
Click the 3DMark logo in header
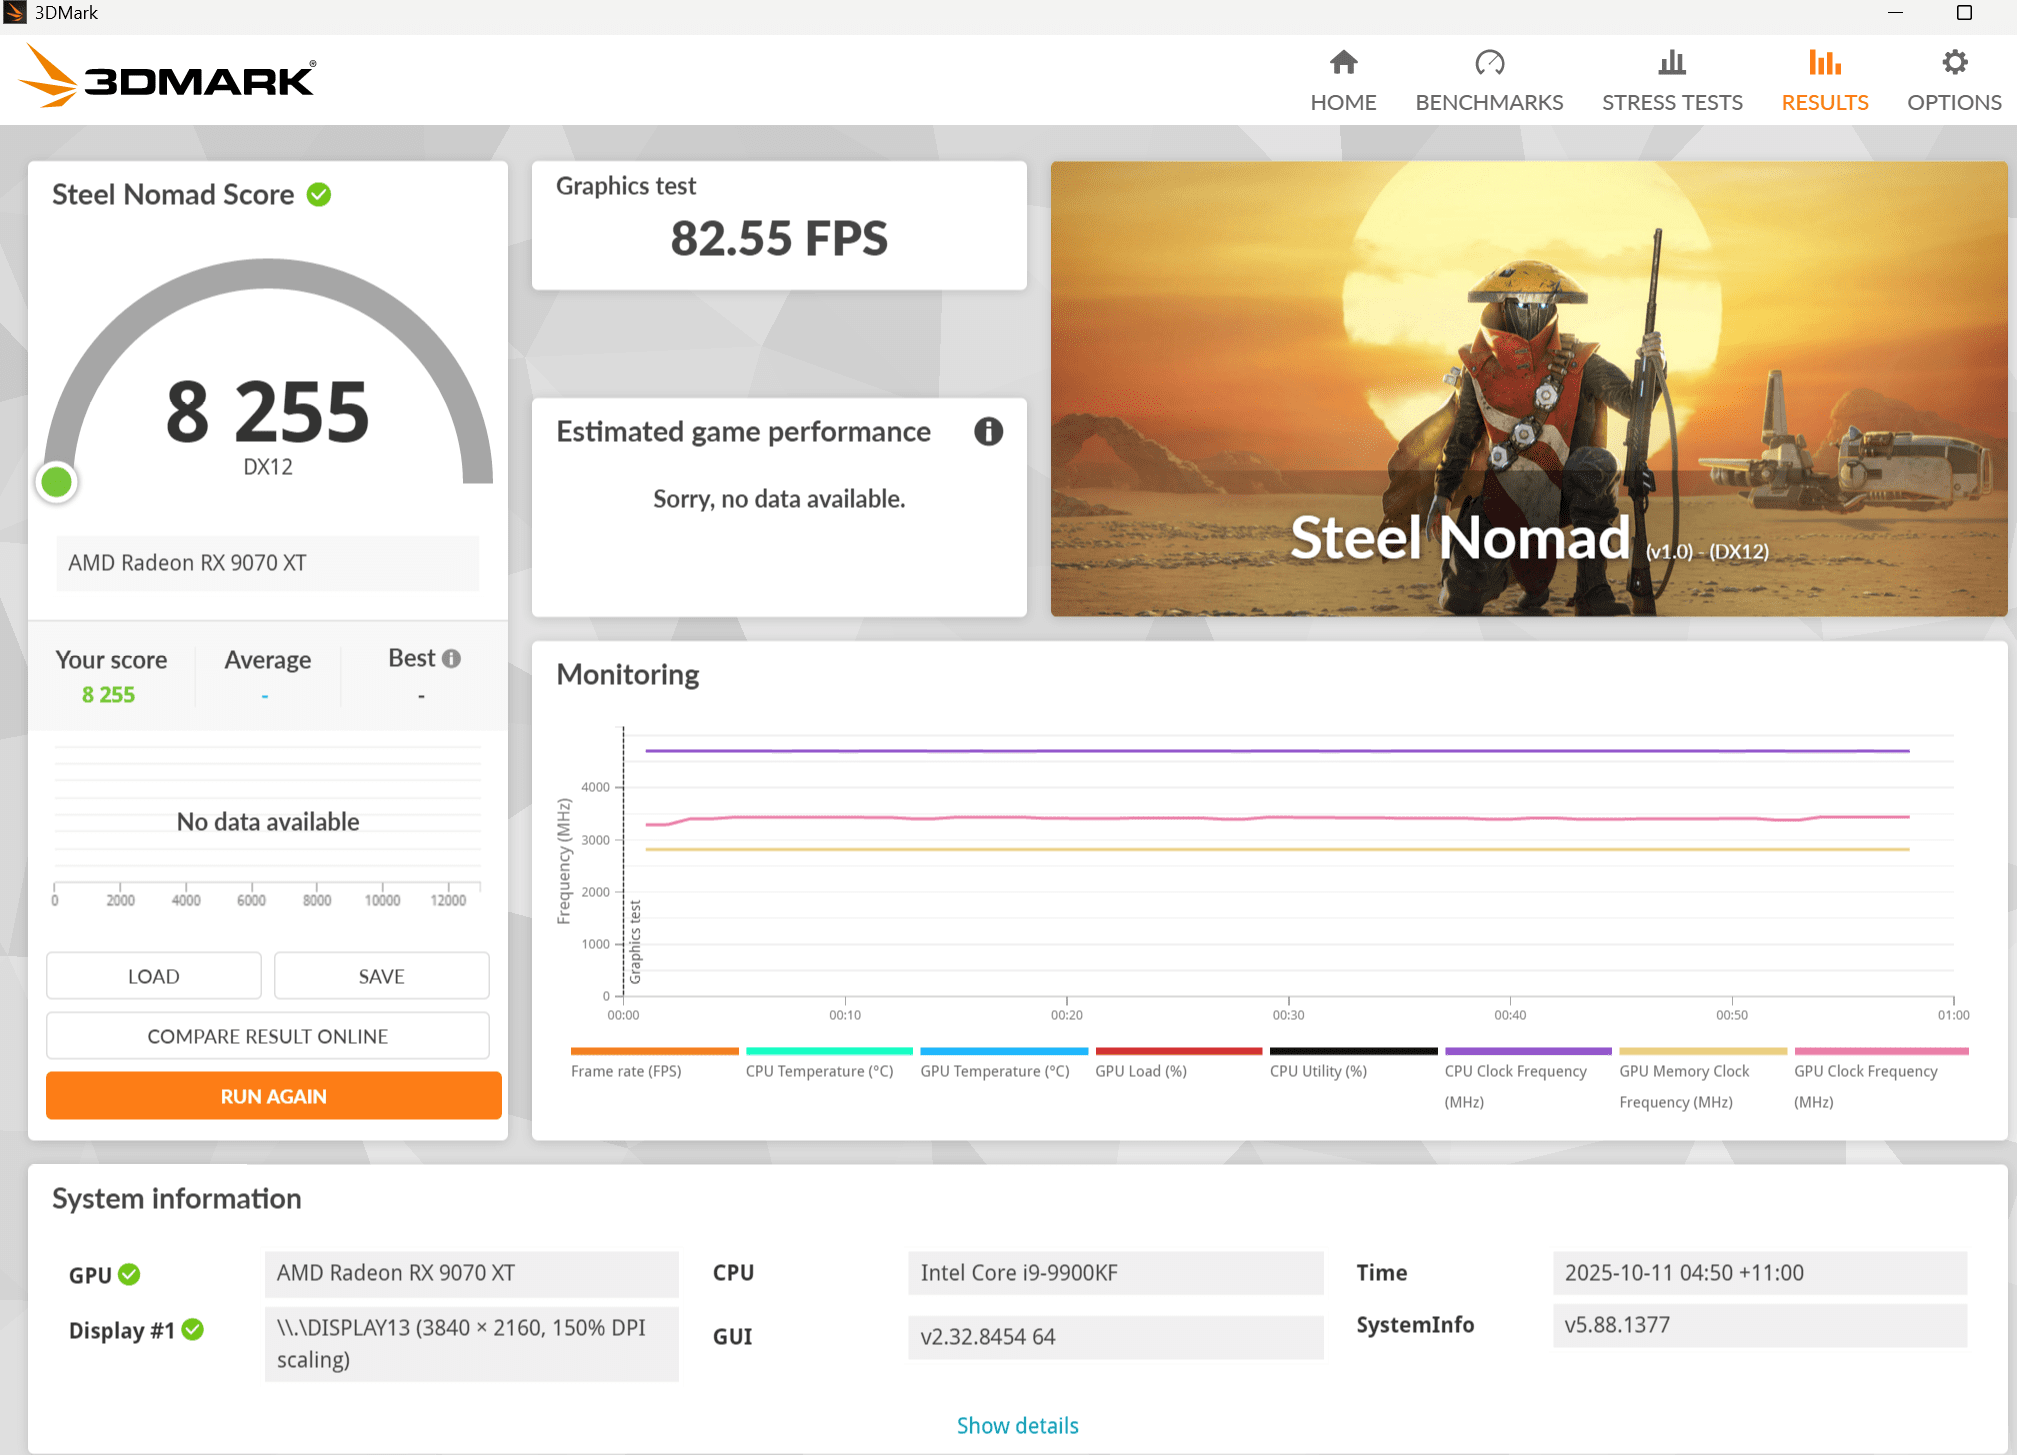pos(167,77)
